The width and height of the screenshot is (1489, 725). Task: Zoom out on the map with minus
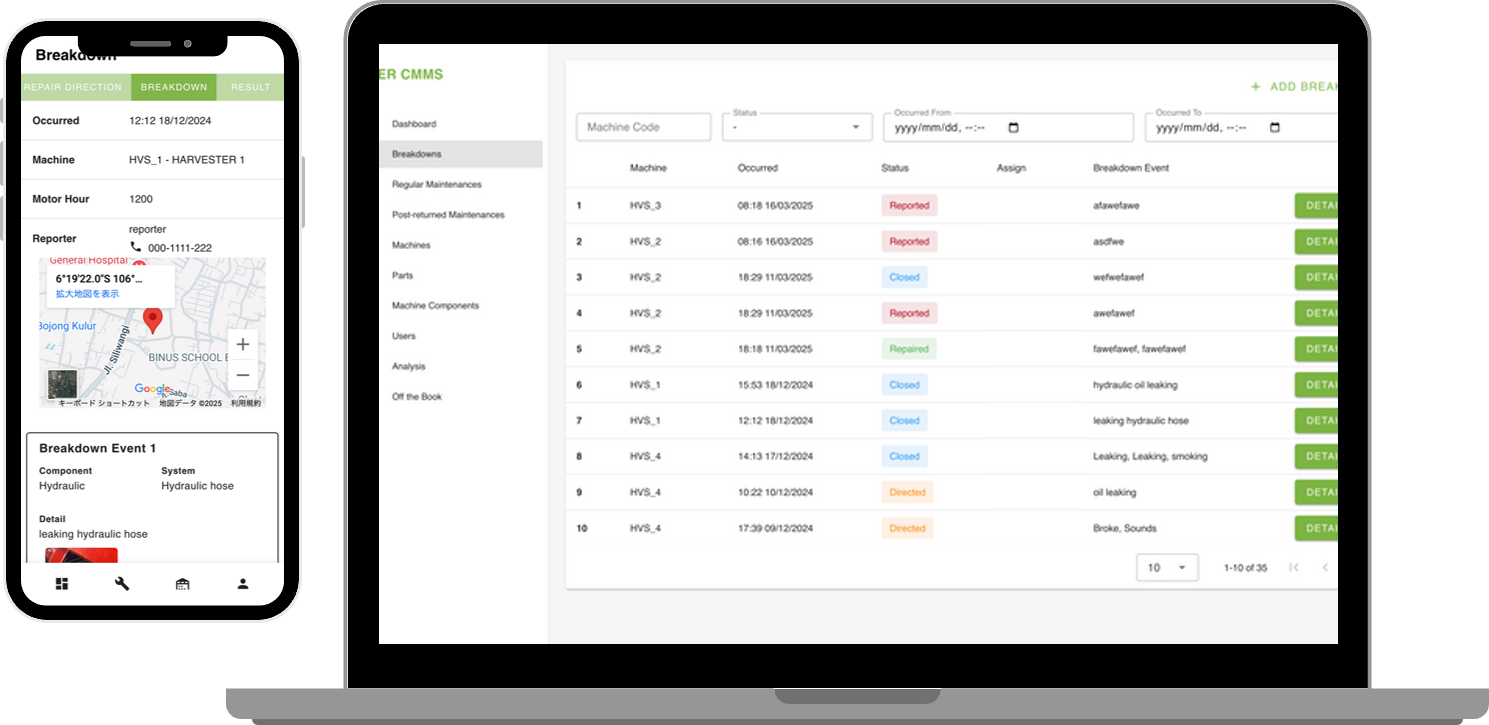(x=242, y=375)
